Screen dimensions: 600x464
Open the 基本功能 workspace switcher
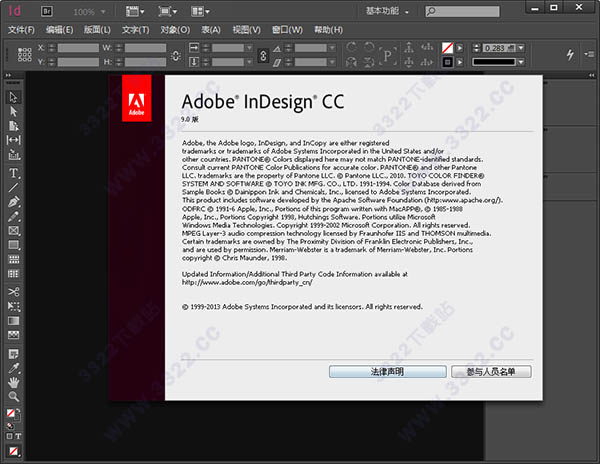point(387,11)
